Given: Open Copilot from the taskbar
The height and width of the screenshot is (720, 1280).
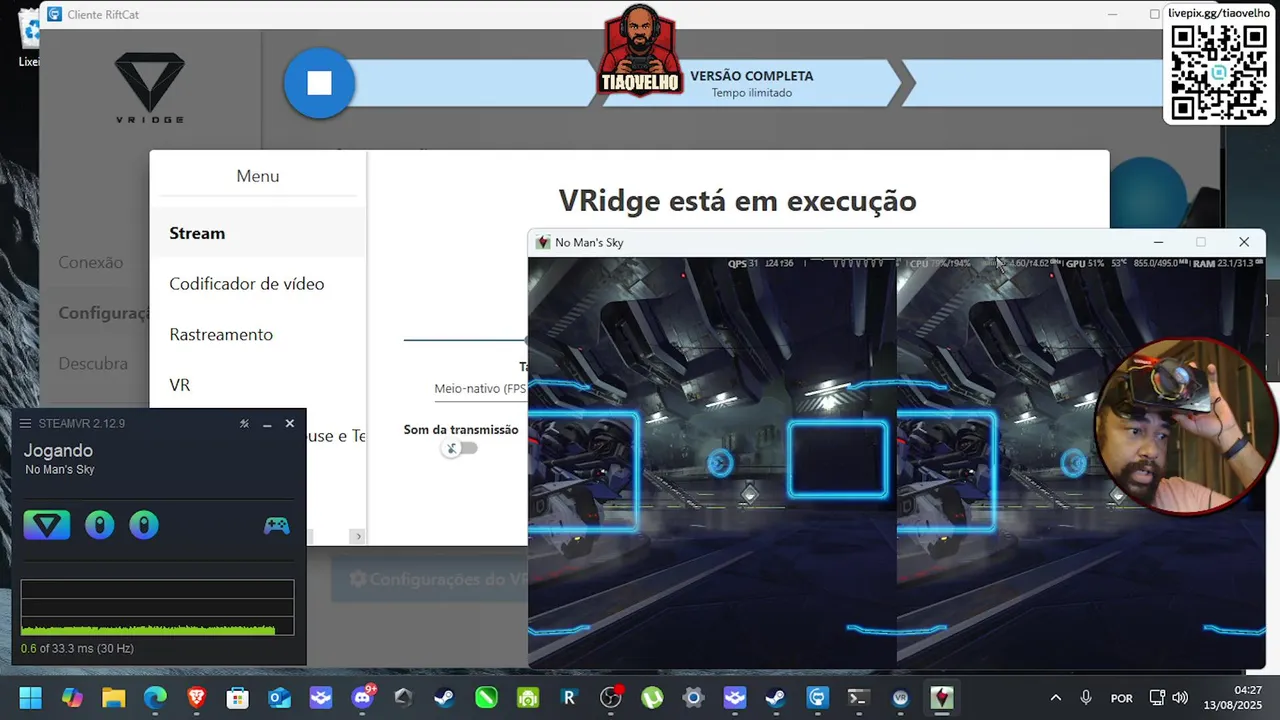Looking at the screenshot, I should [x=72, y=698].
